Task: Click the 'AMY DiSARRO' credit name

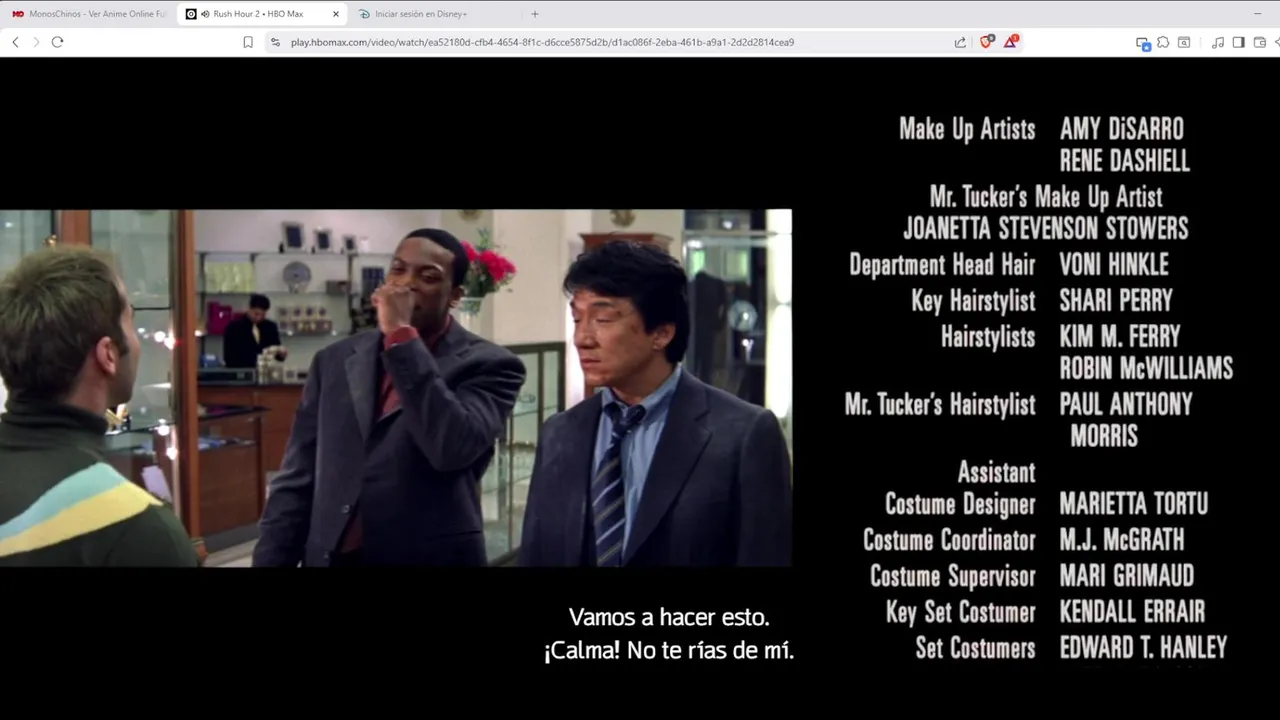Action: (x=1121, y=129)
